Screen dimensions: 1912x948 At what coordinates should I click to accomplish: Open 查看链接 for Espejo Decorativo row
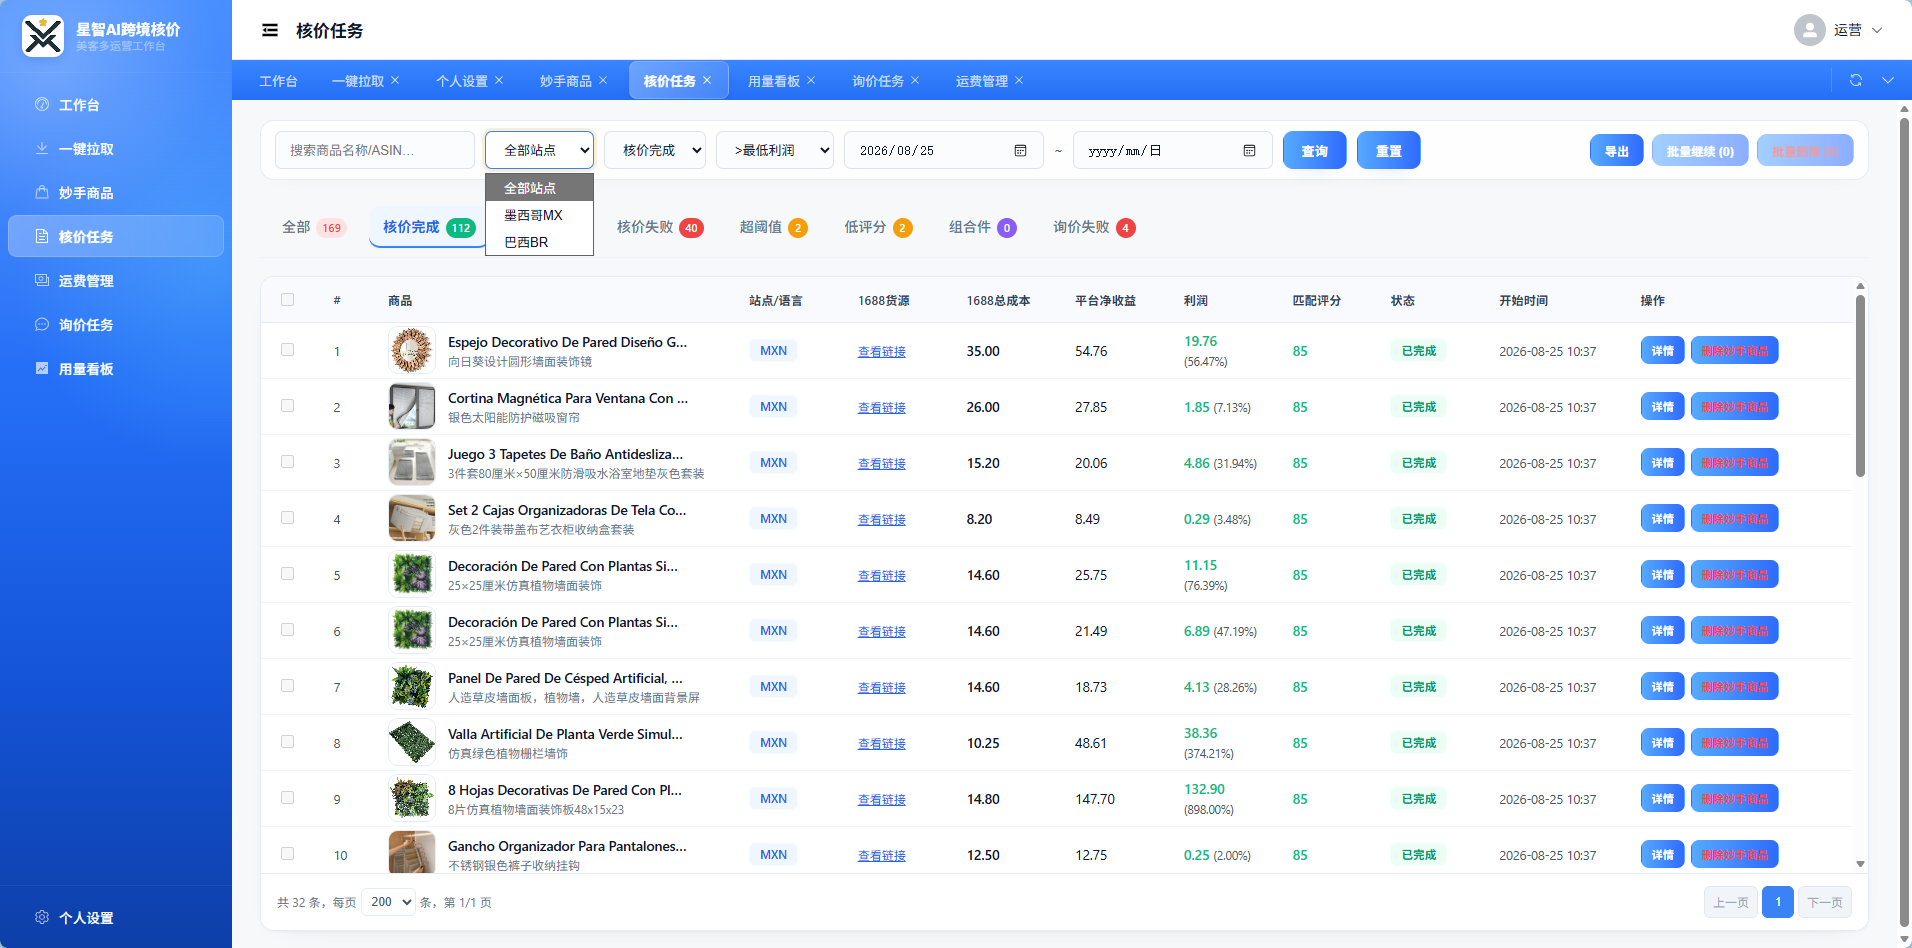coord(881,351)
